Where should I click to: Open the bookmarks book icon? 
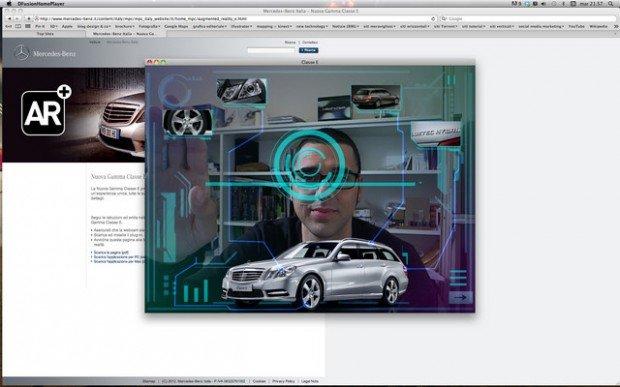pyautogui.click(x=18, y=26)
